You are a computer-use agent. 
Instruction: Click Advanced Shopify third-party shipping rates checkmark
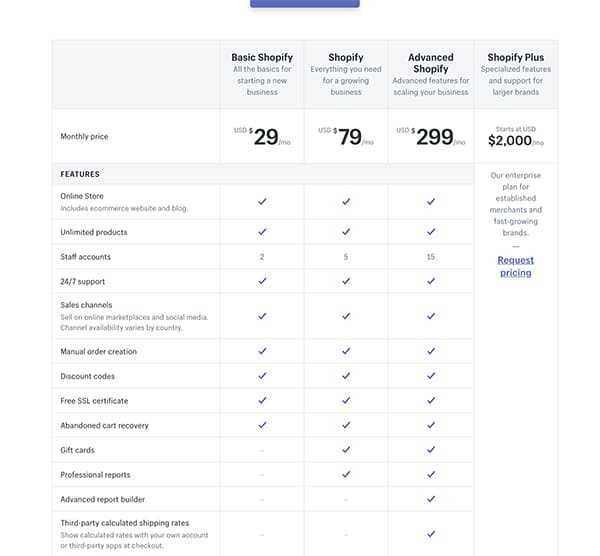431,534
